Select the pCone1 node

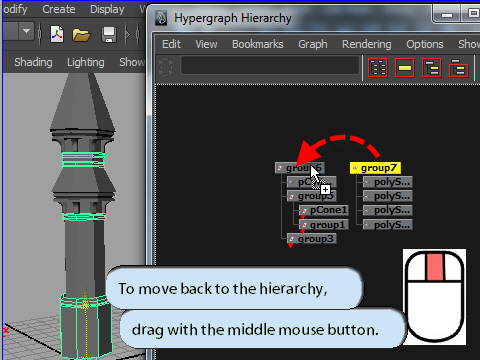click(x=324, y=210)
